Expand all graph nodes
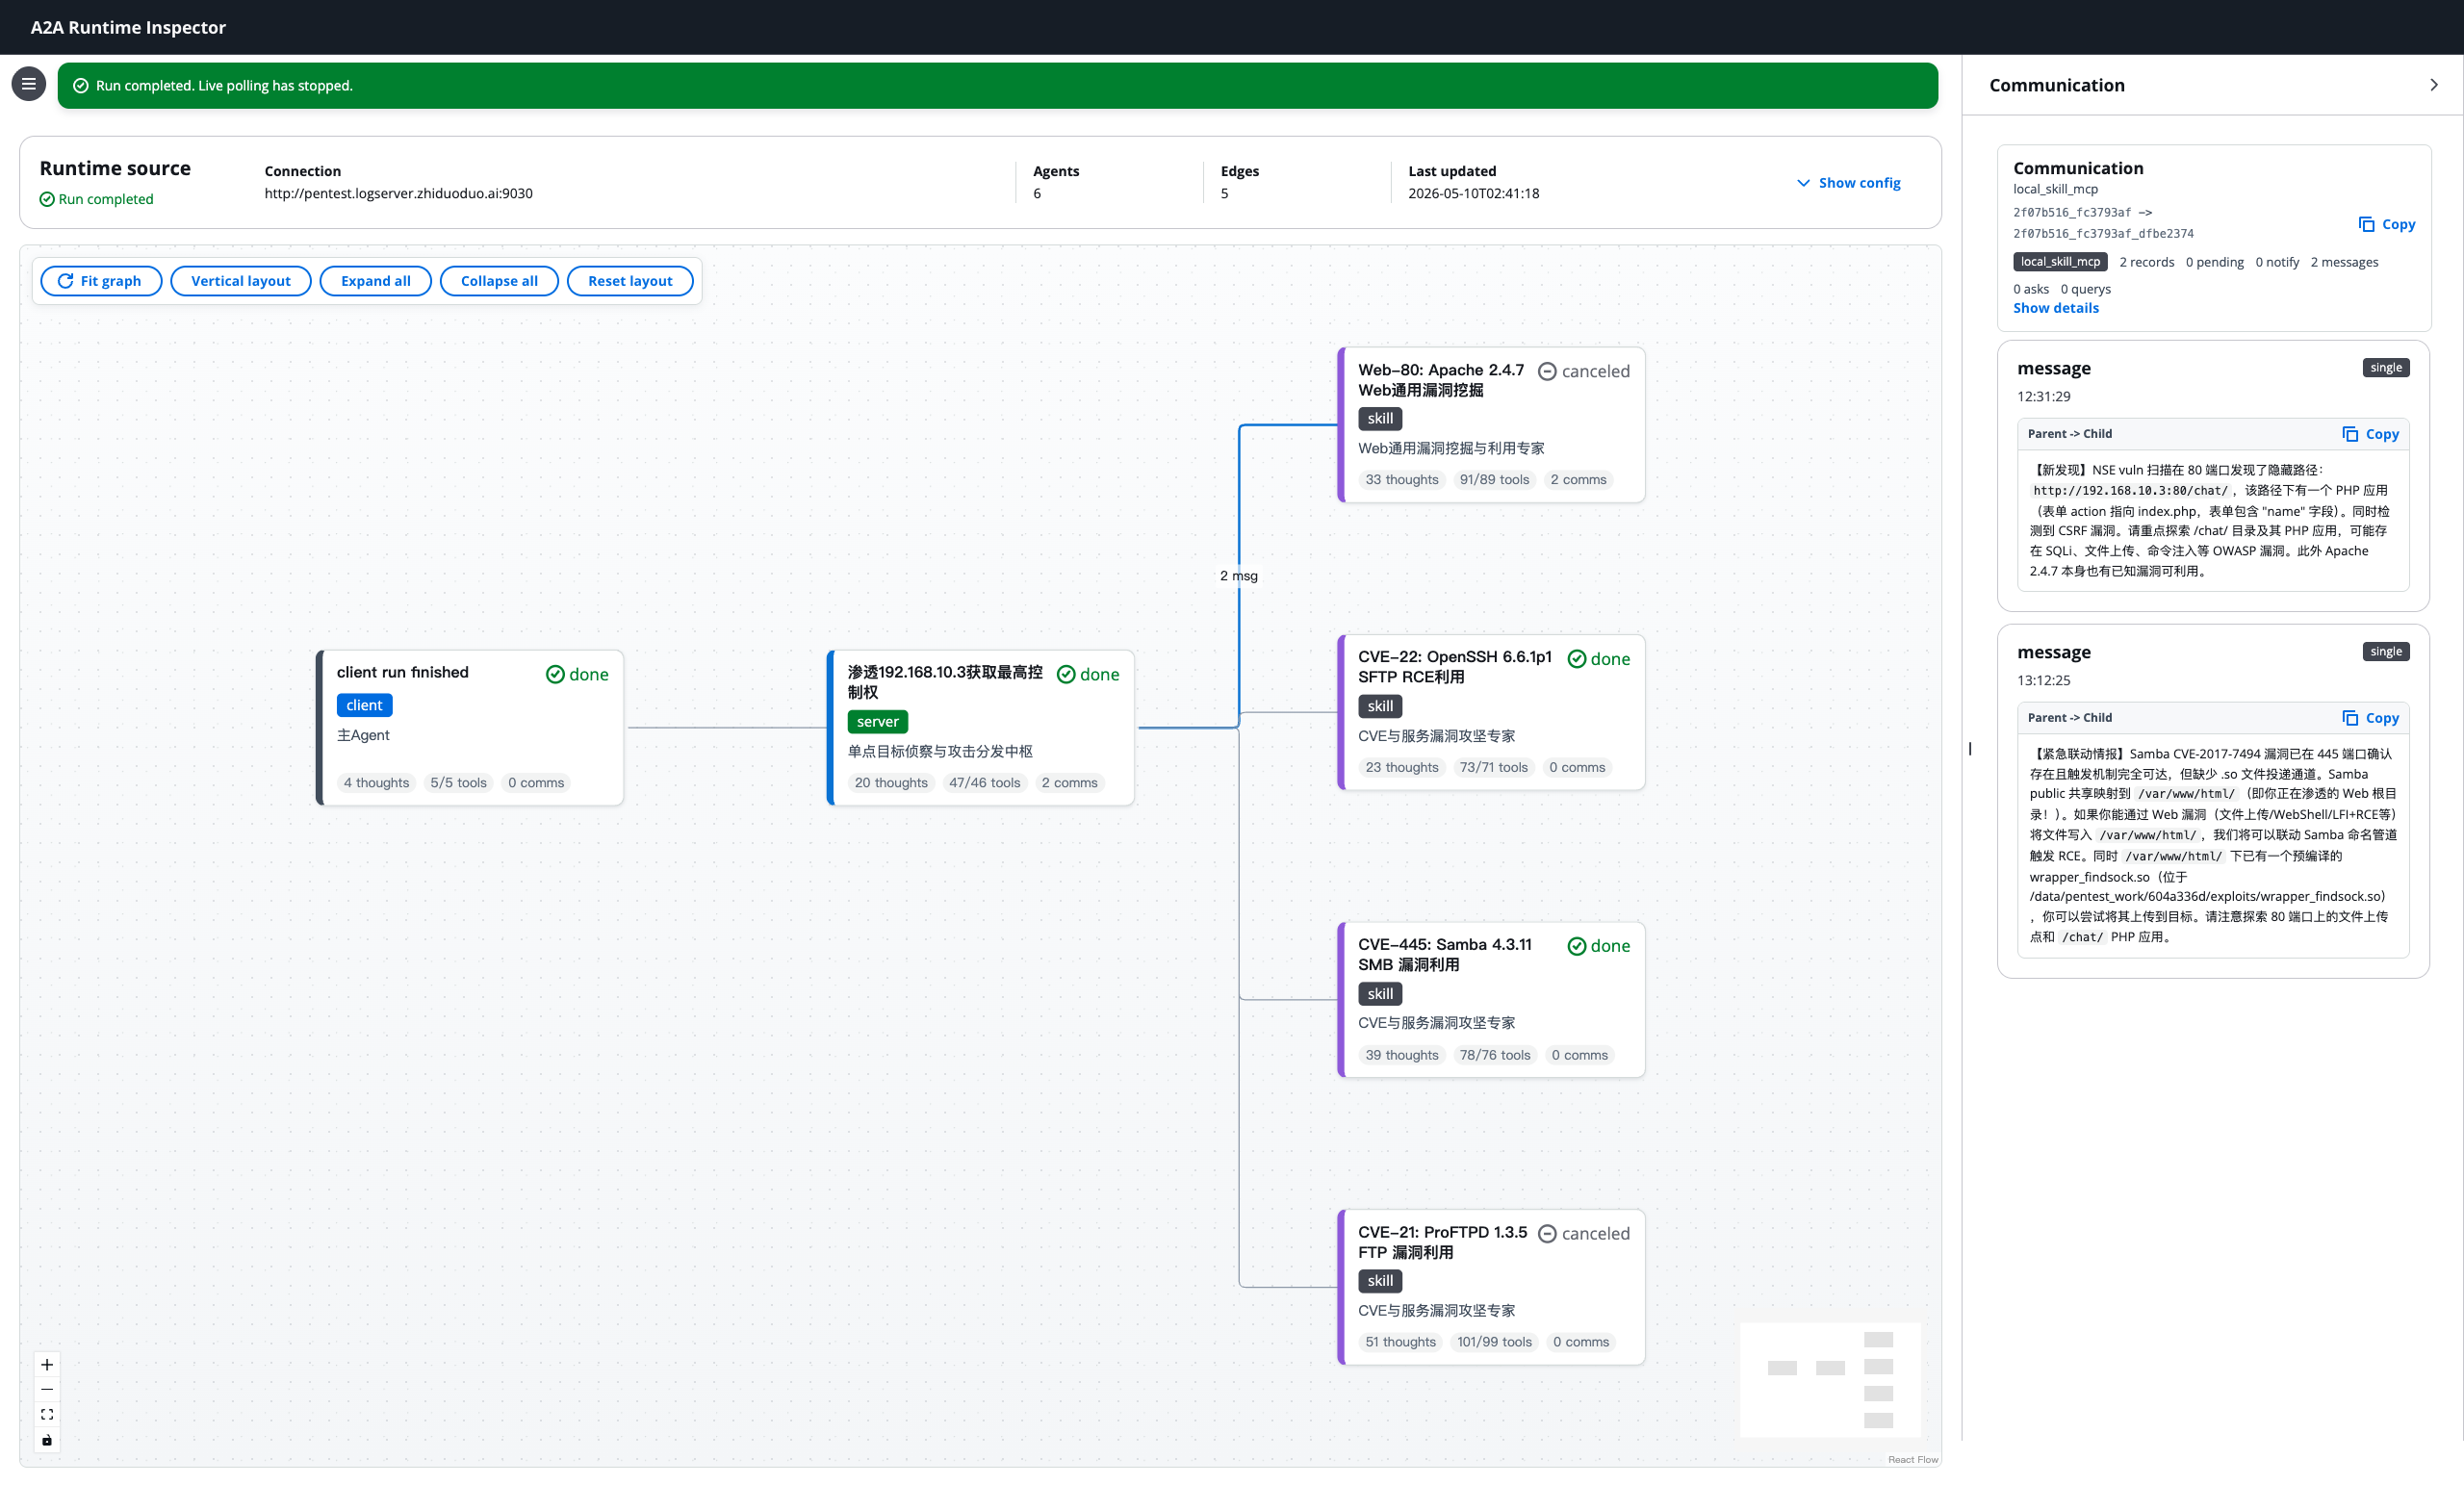 tap(375, 281)
